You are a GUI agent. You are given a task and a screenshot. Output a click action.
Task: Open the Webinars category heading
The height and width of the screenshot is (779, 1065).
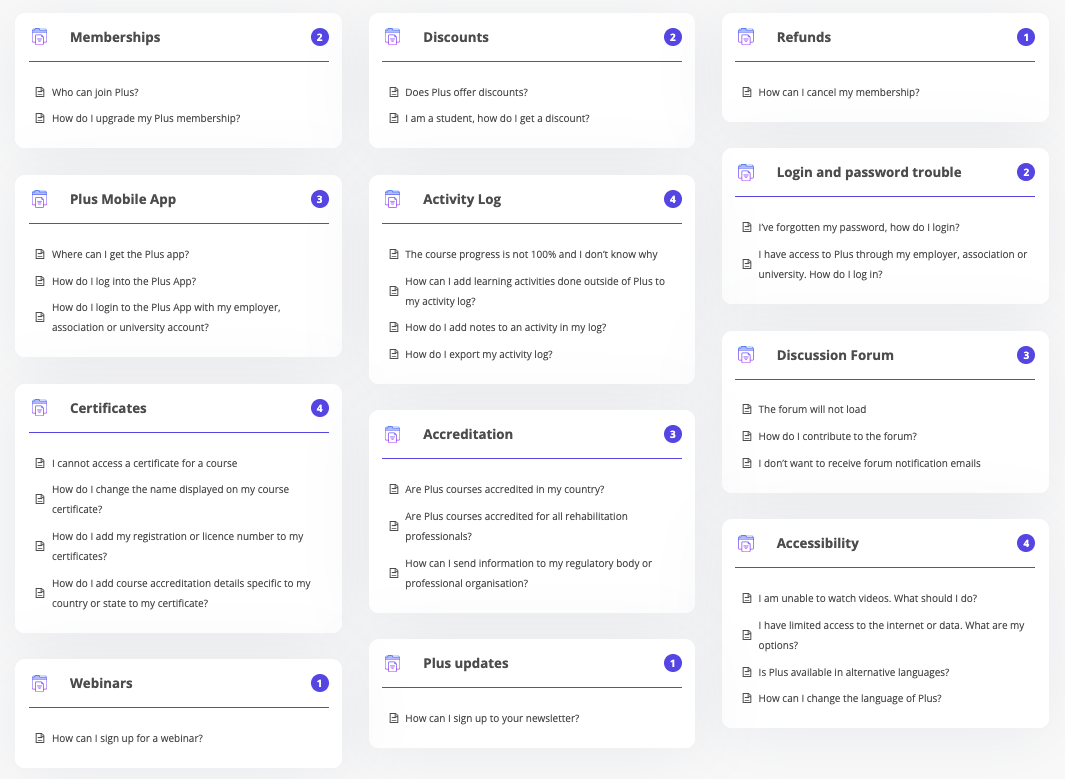click(101, 683)
